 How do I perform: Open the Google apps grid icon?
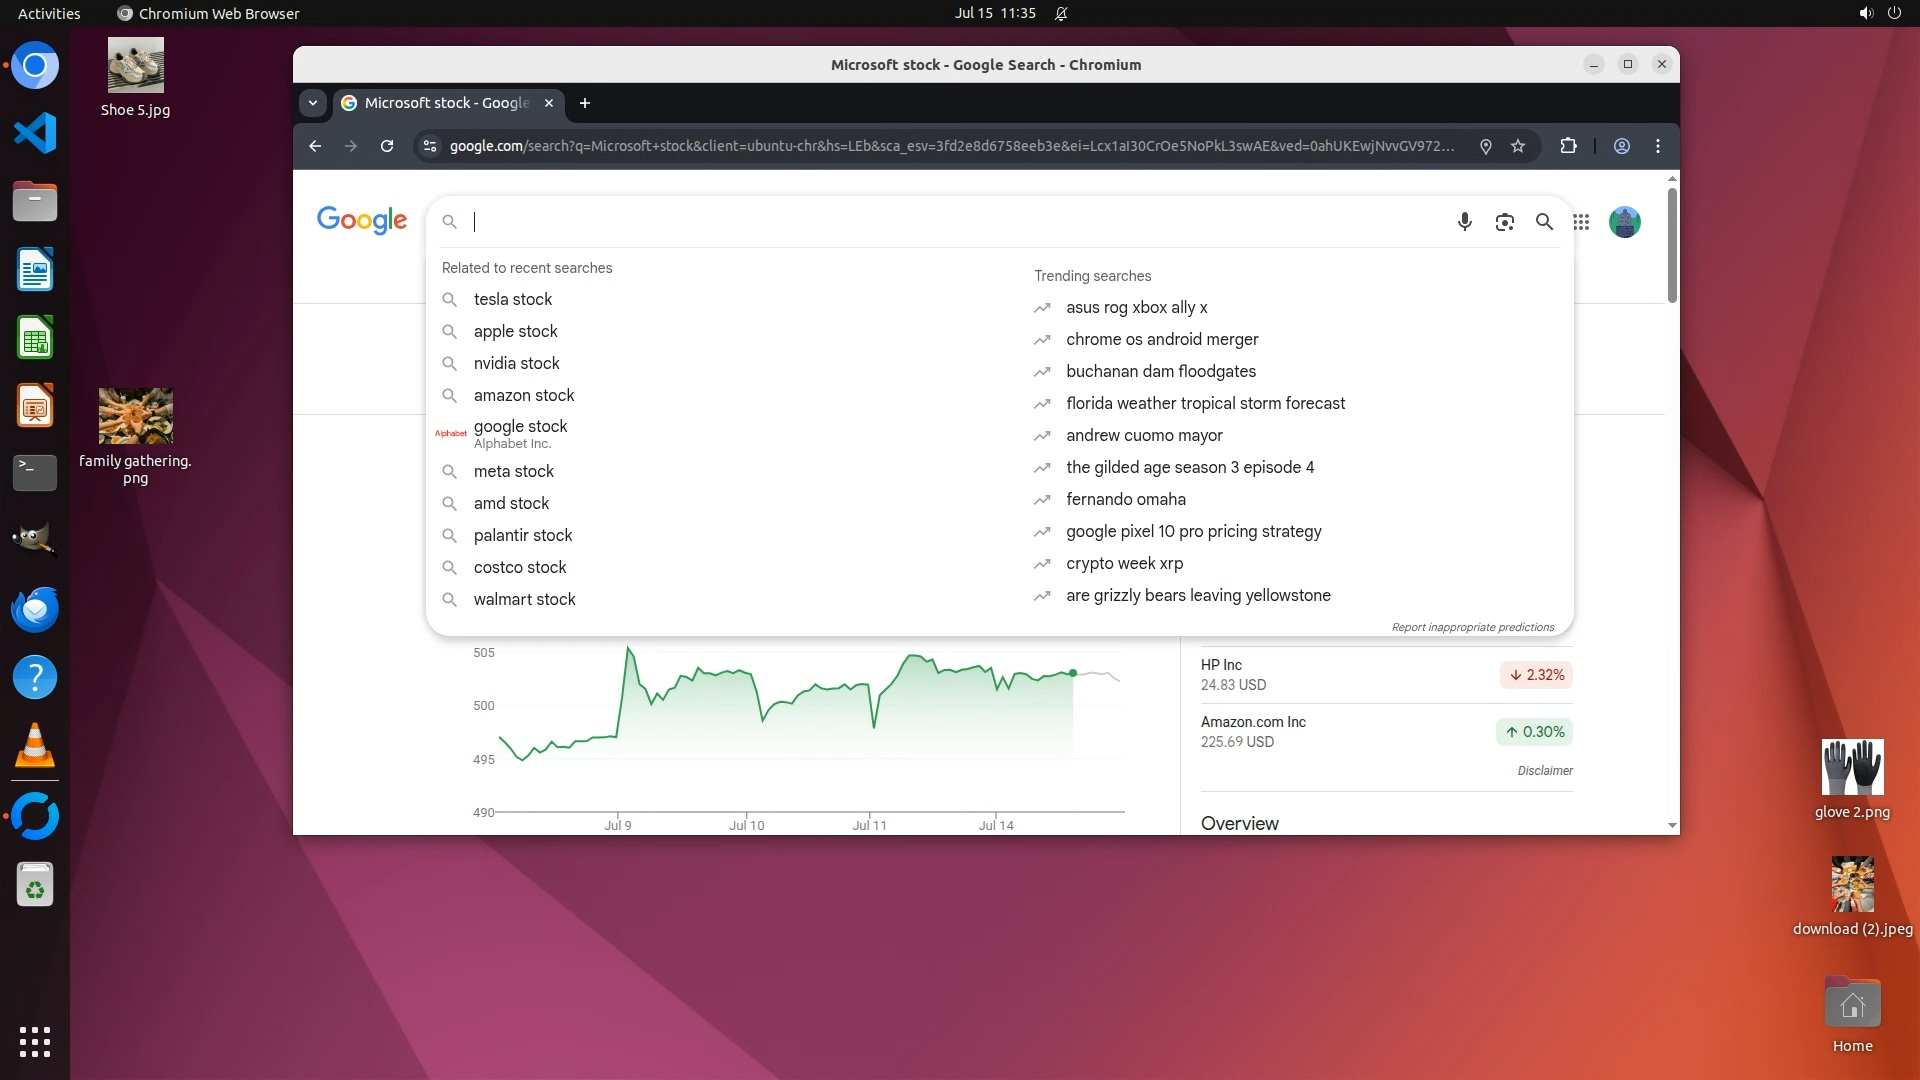(x=1581, y=222)
